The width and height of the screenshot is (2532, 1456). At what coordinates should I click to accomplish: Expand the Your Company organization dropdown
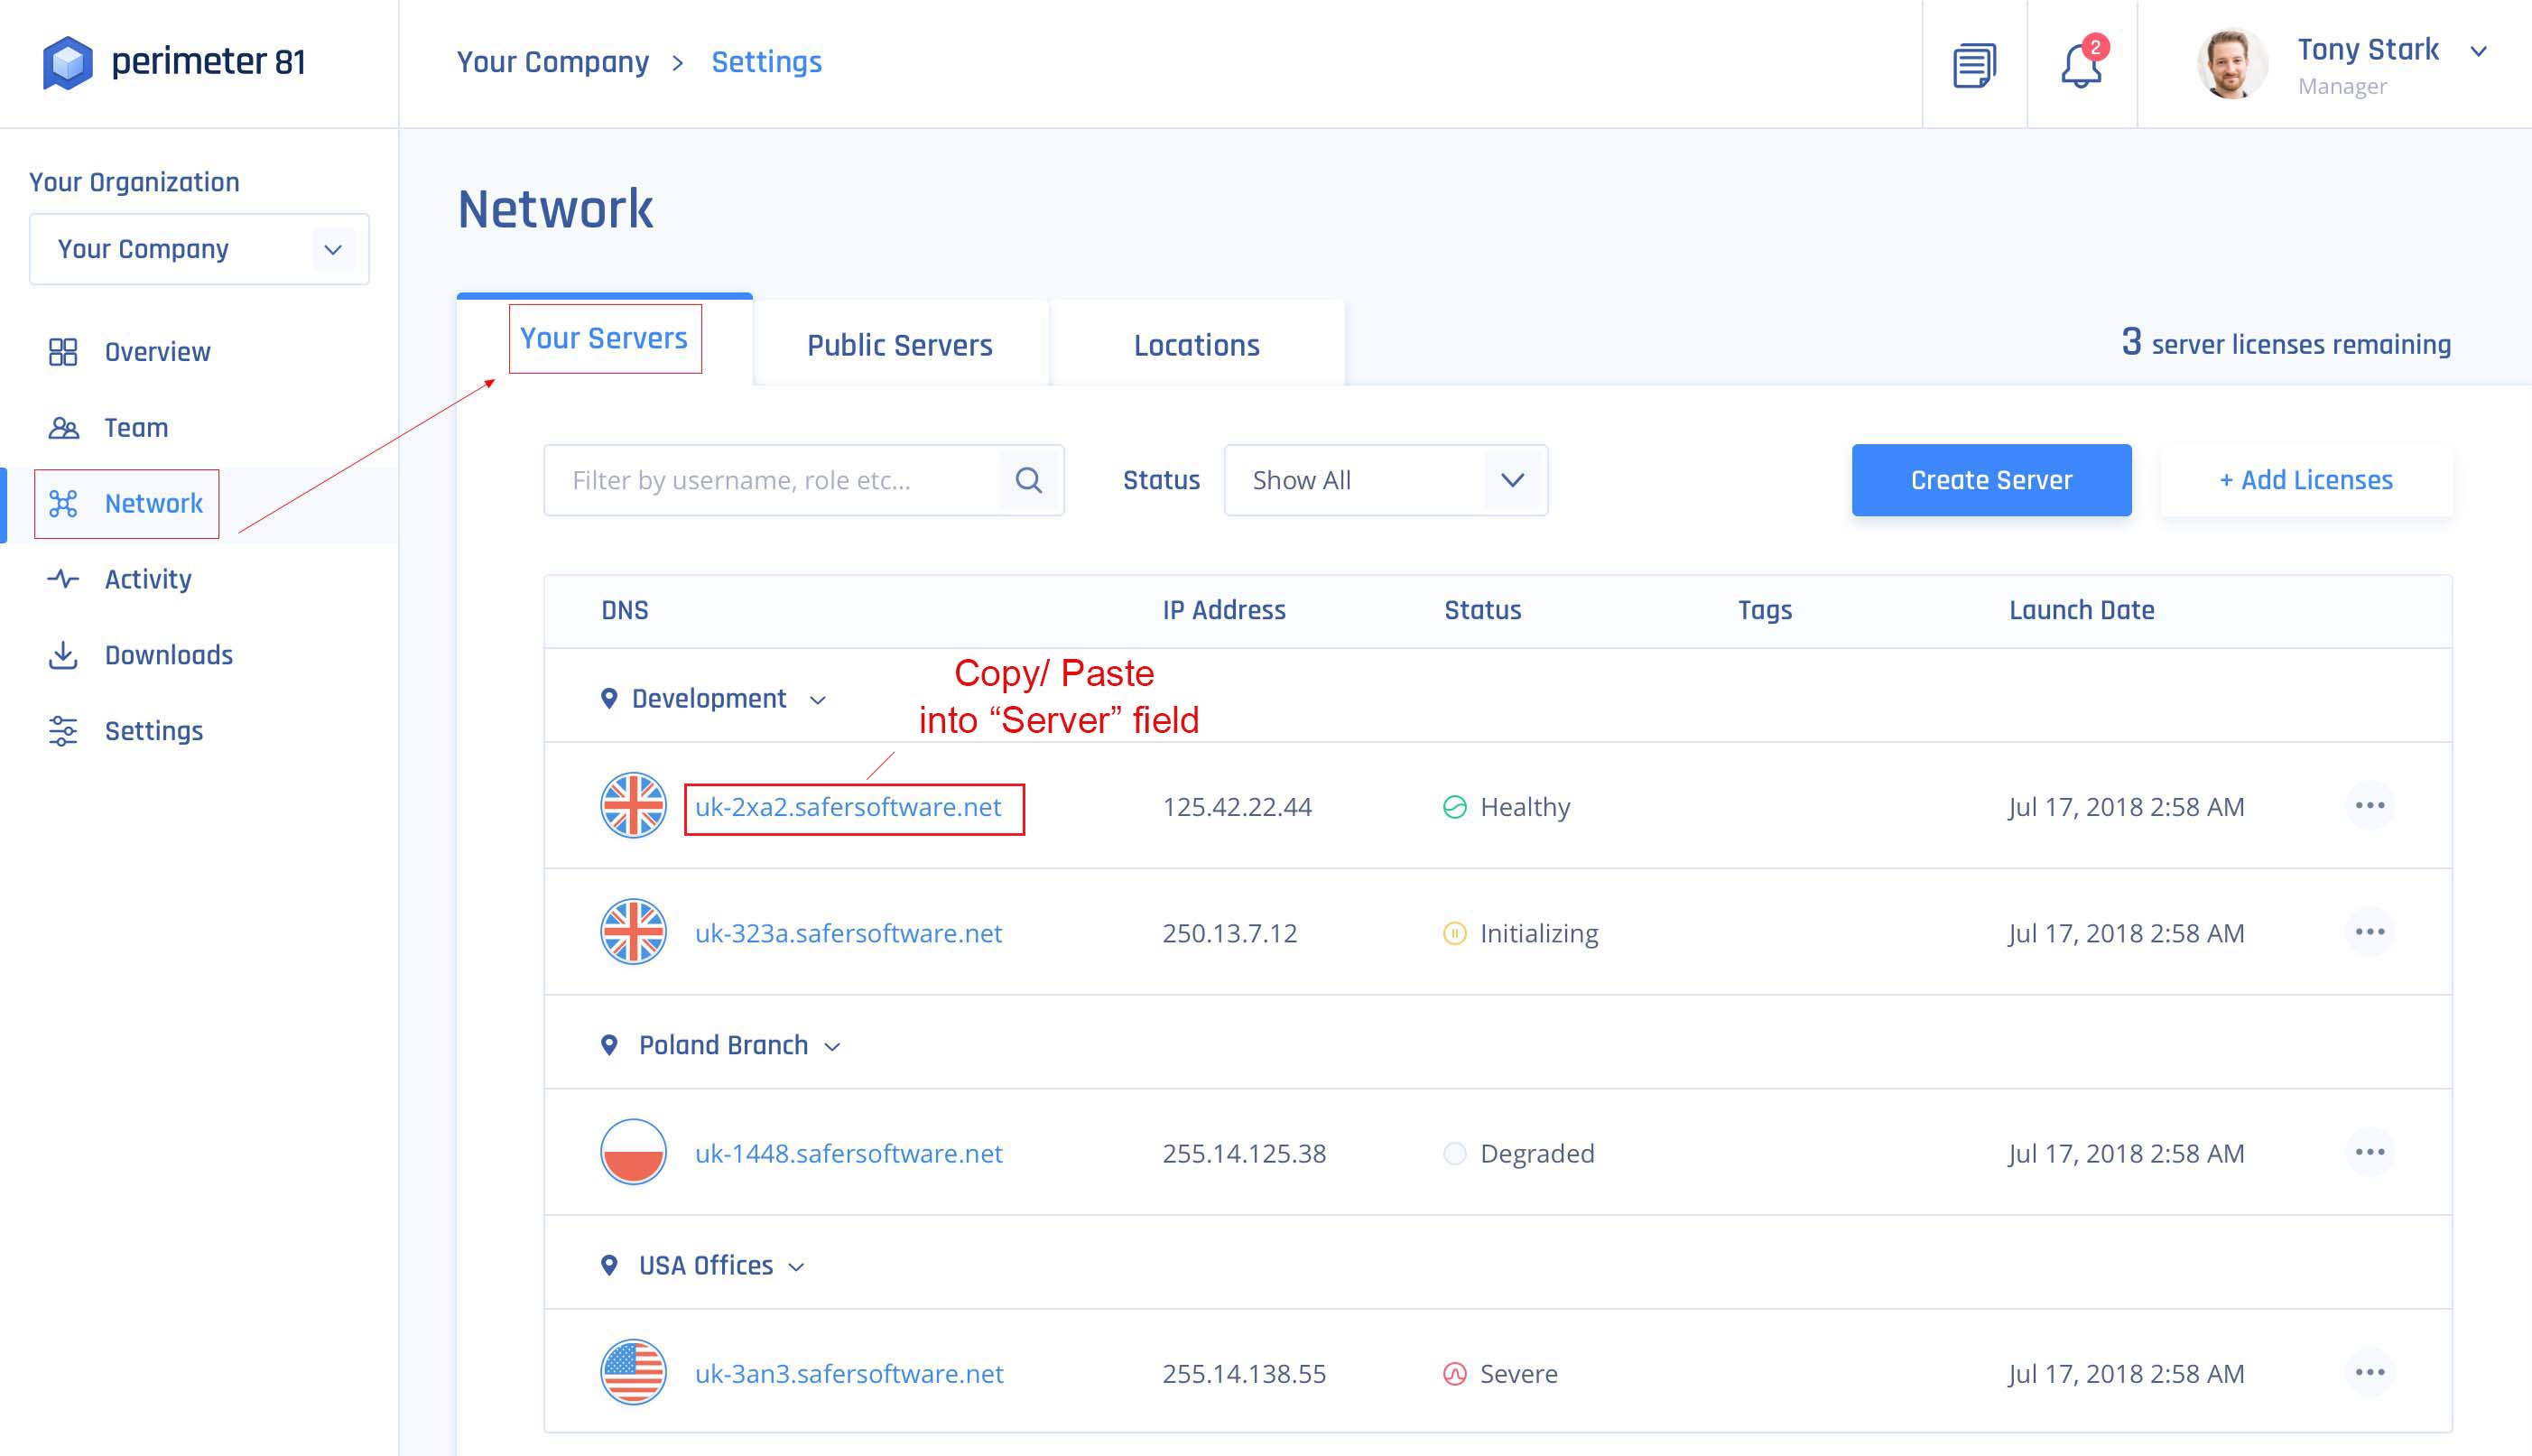pyautogui.click(x=199, y=249)
